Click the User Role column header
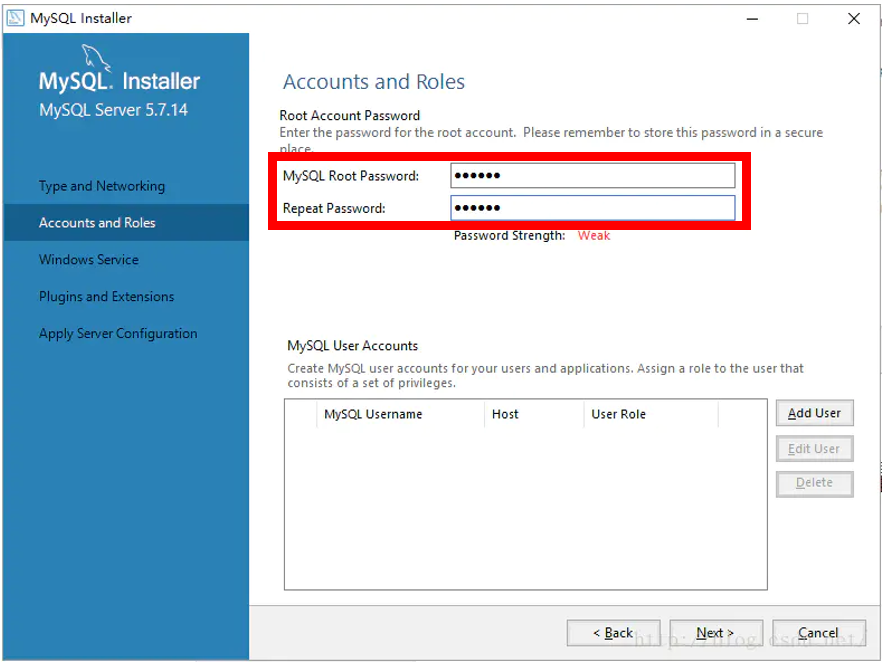 pos(651,414)
